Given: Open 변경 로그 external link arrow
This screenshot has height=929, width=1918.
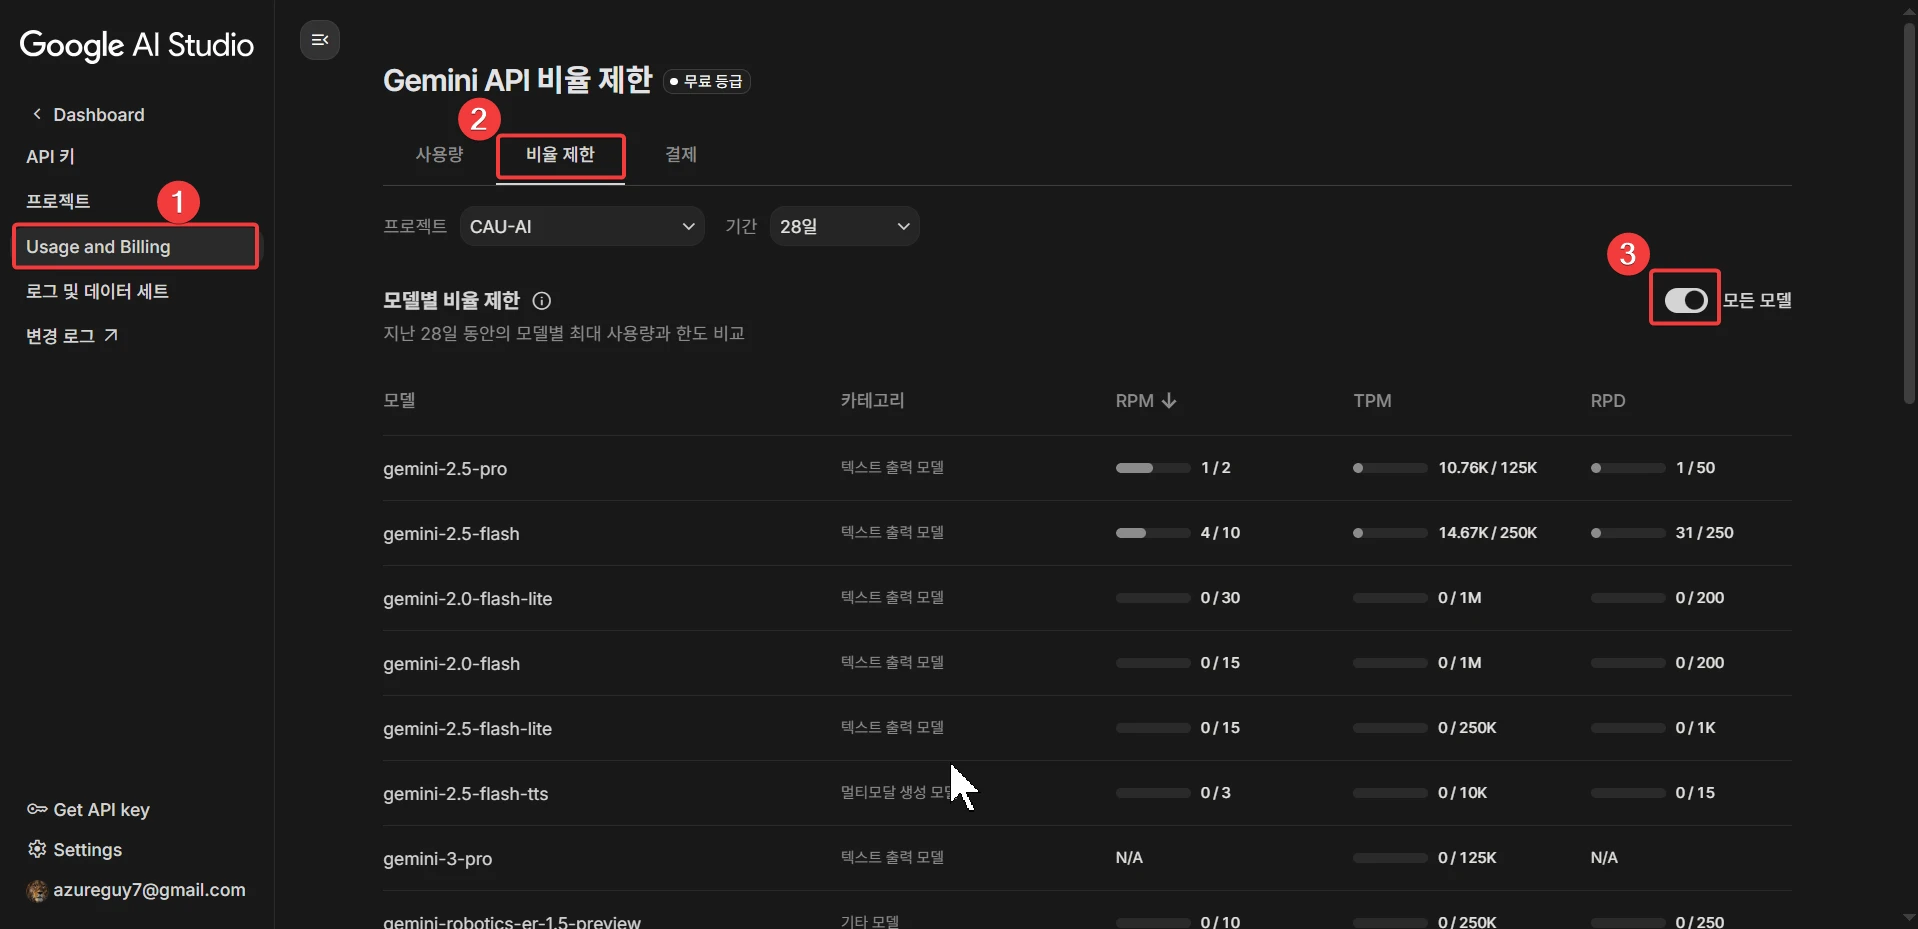Looking at the screenshot, I should click(111, 335).
